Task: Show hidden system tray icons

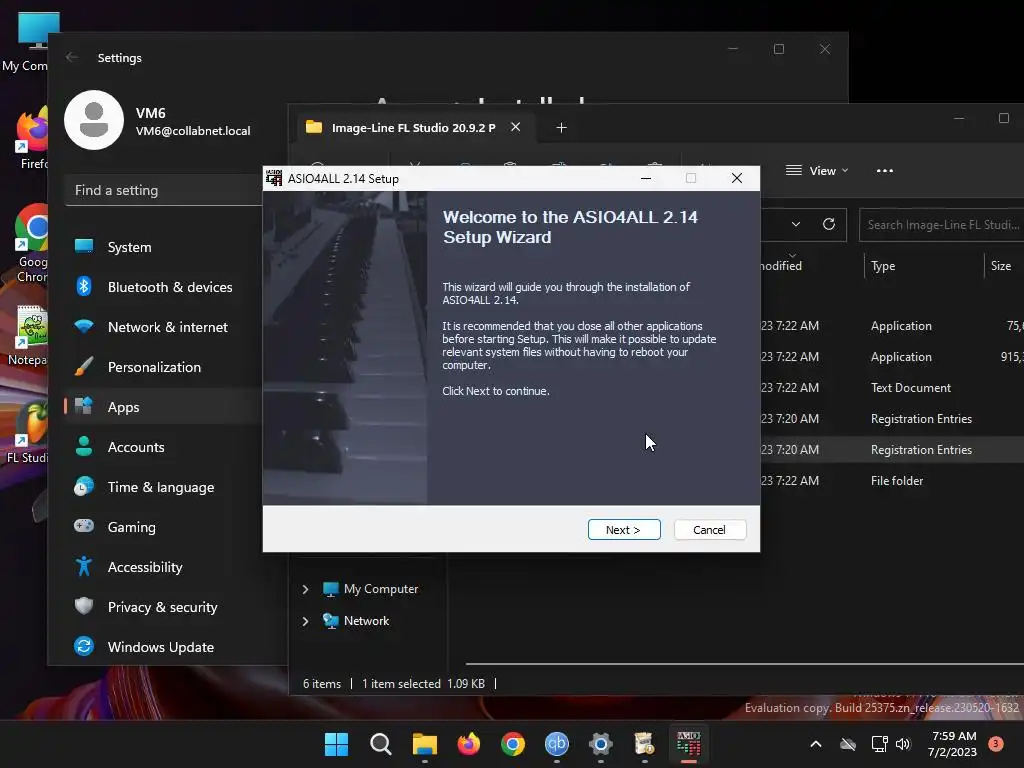Action: coord(816,744)
